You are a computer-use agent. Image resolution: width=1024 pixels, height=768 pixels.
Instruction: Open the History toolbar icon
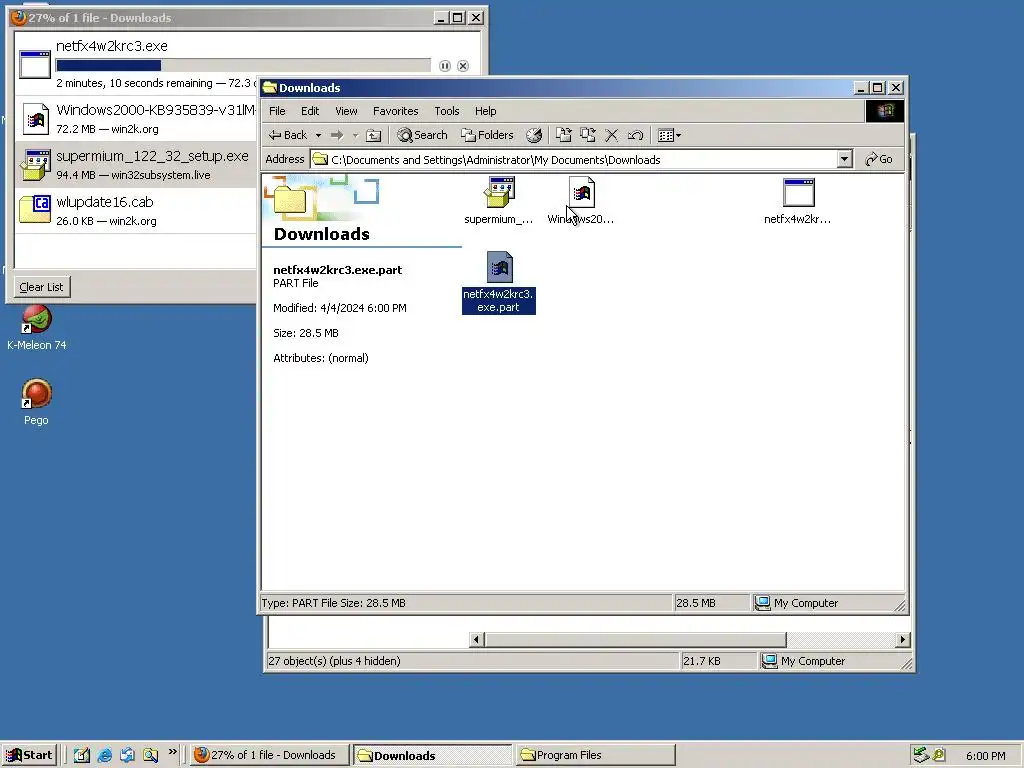(x=534, y=135)
